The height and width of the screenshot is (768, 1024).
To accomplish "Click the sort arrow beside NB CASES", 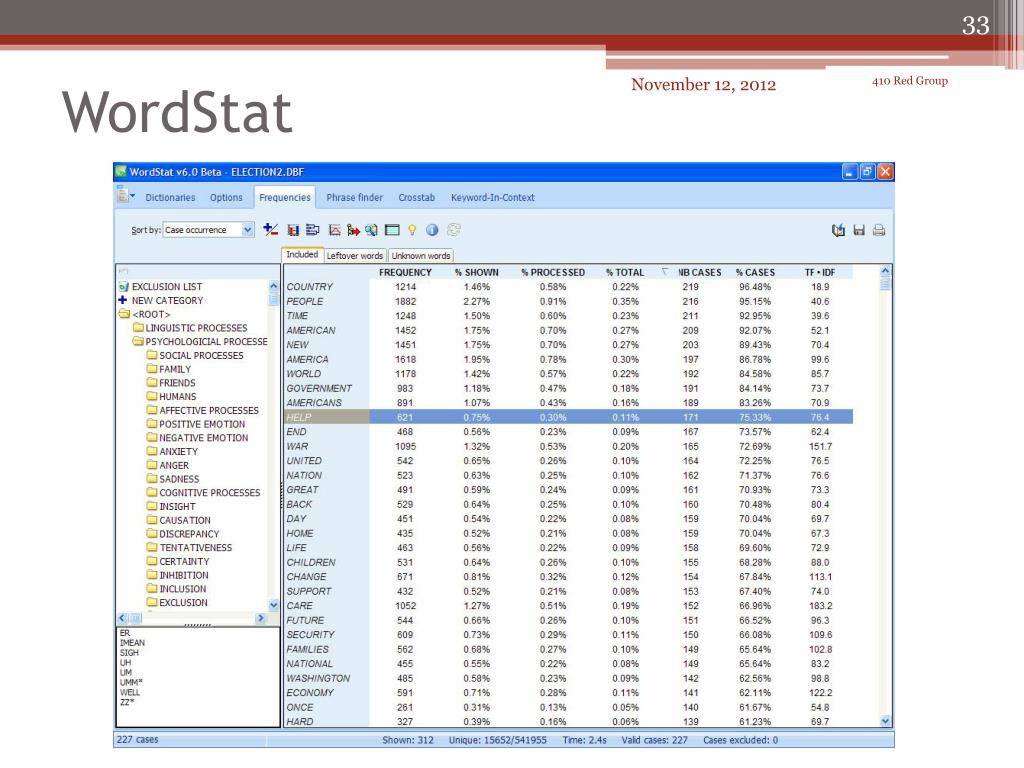I will click(x=665, y=272).
